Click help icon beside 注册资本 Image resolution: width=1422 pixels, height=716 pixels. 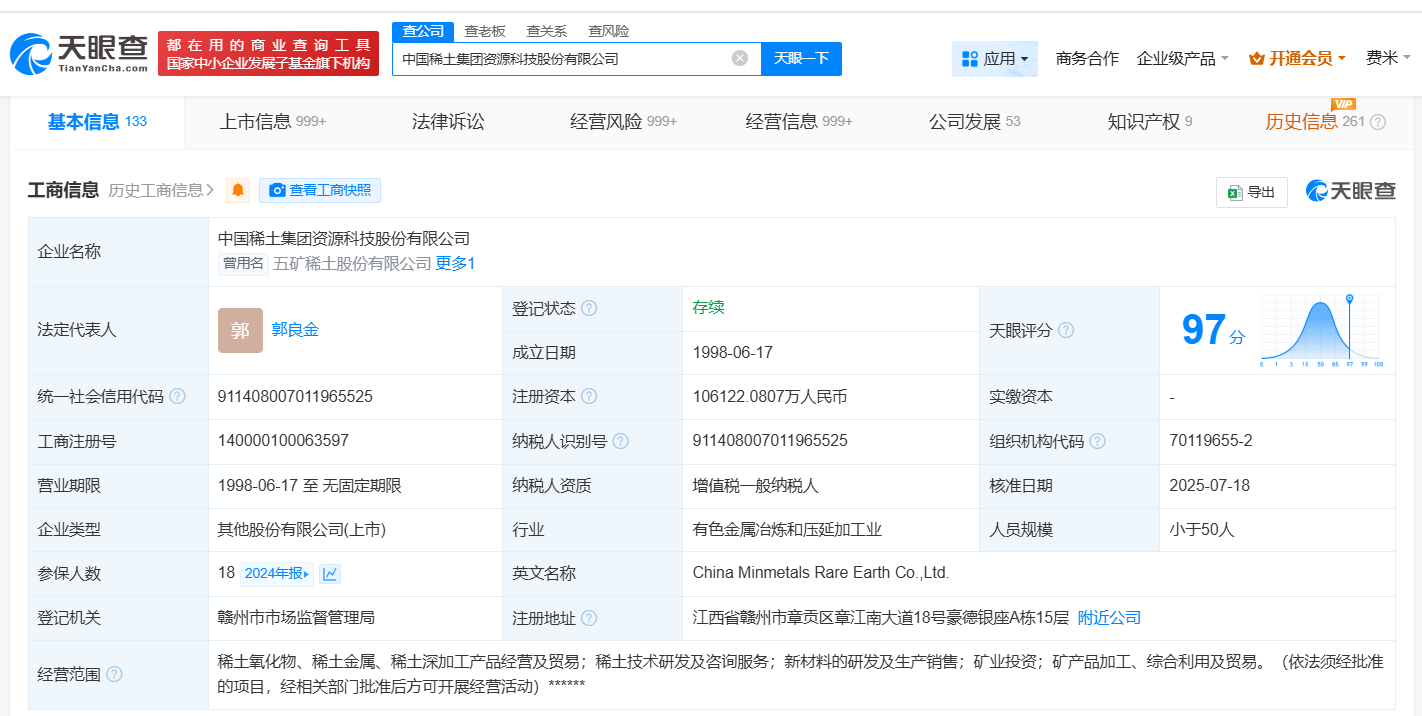click(589, 397)
